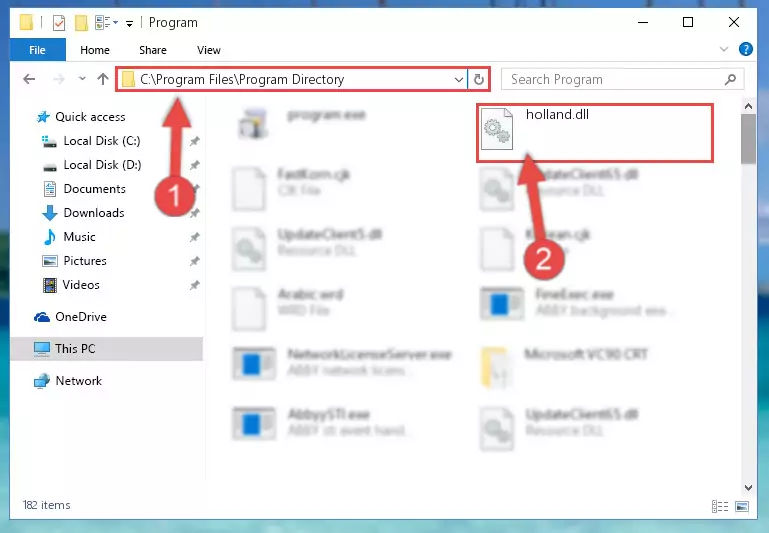
Task: Open the Customize Quick Access Toolbar dropdown
Action: (x=129, y=23)
